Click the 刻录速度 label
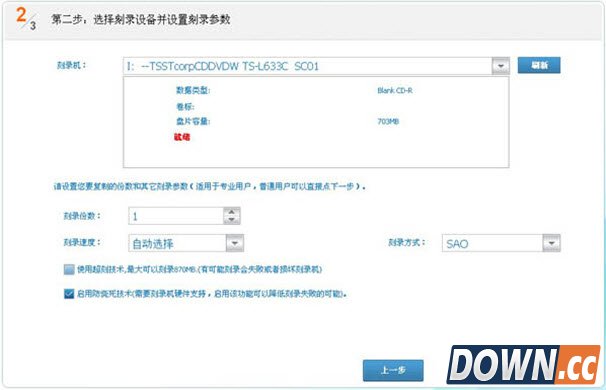The image size is (606, 390). [x=82, y=242]
